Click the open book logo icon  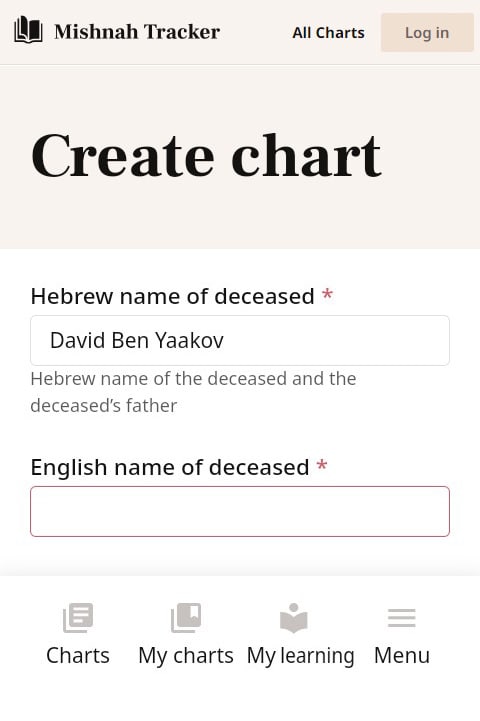[29, 30]
